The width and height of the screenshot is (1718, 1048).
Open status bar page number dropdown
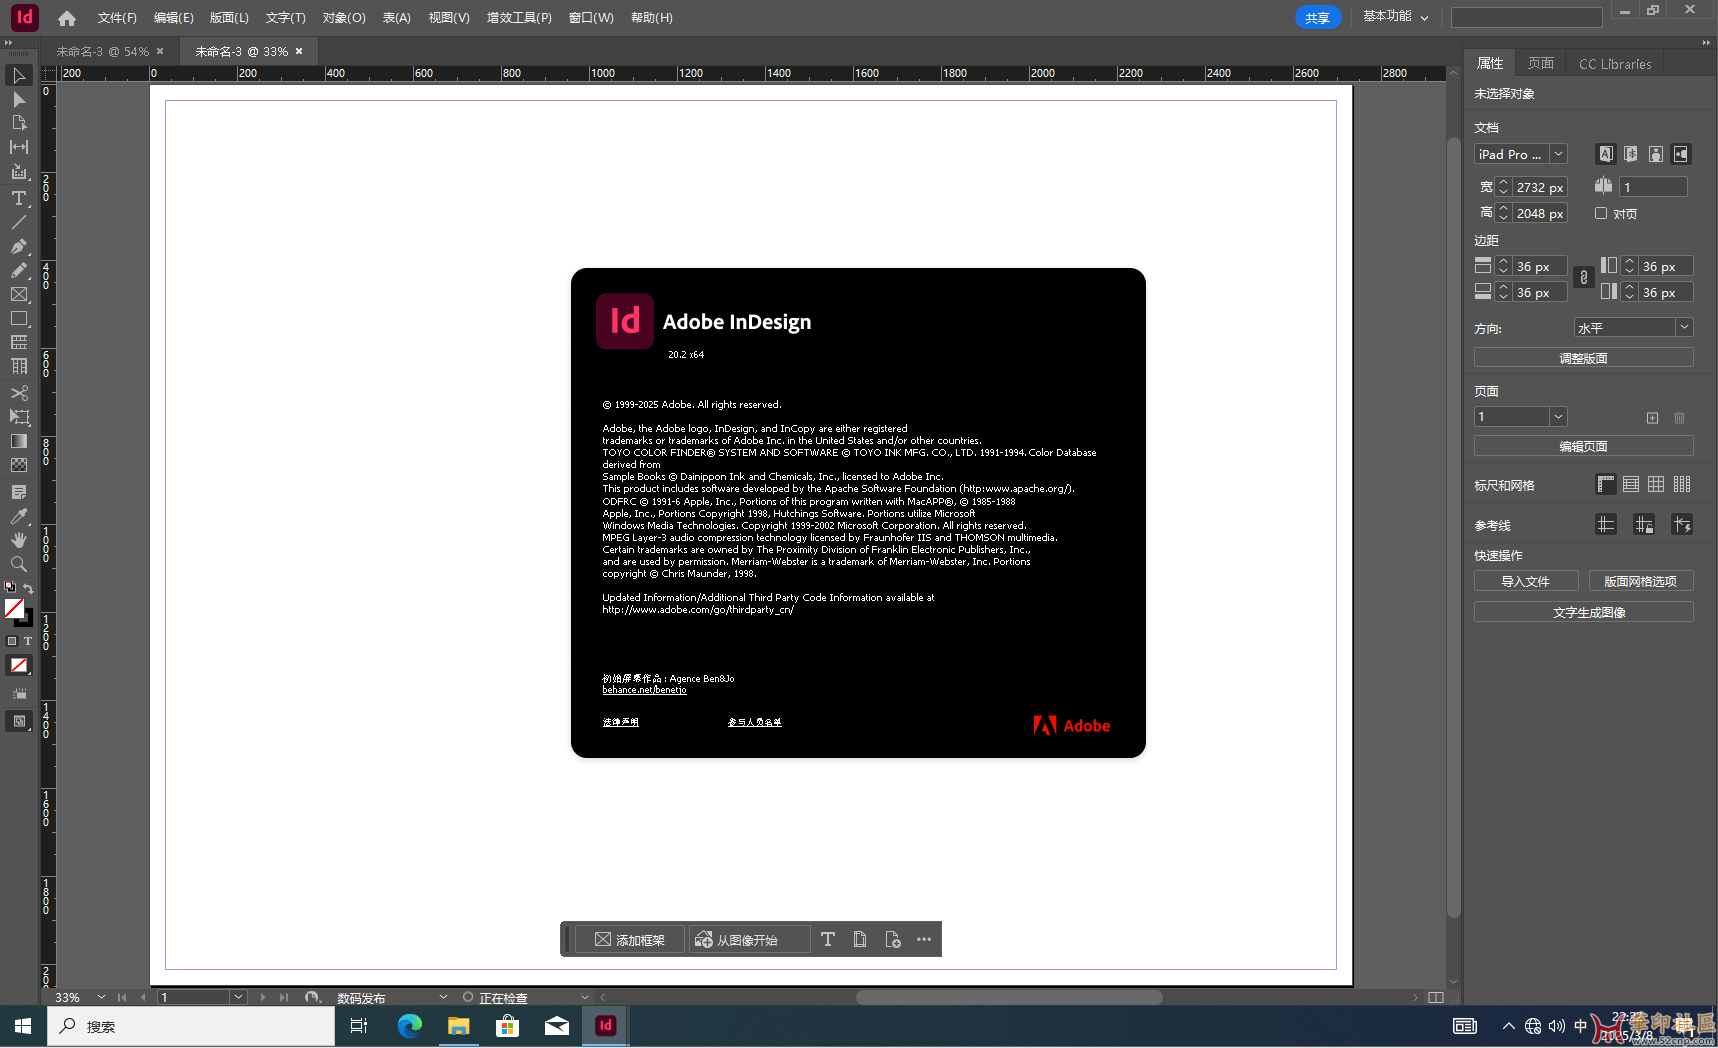click(238, 997)
